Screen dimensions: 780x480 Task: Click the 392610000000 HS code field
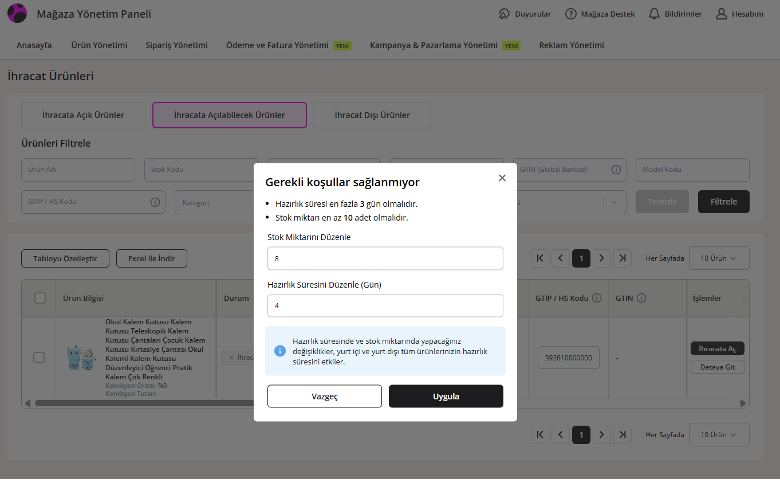[569, 358]
